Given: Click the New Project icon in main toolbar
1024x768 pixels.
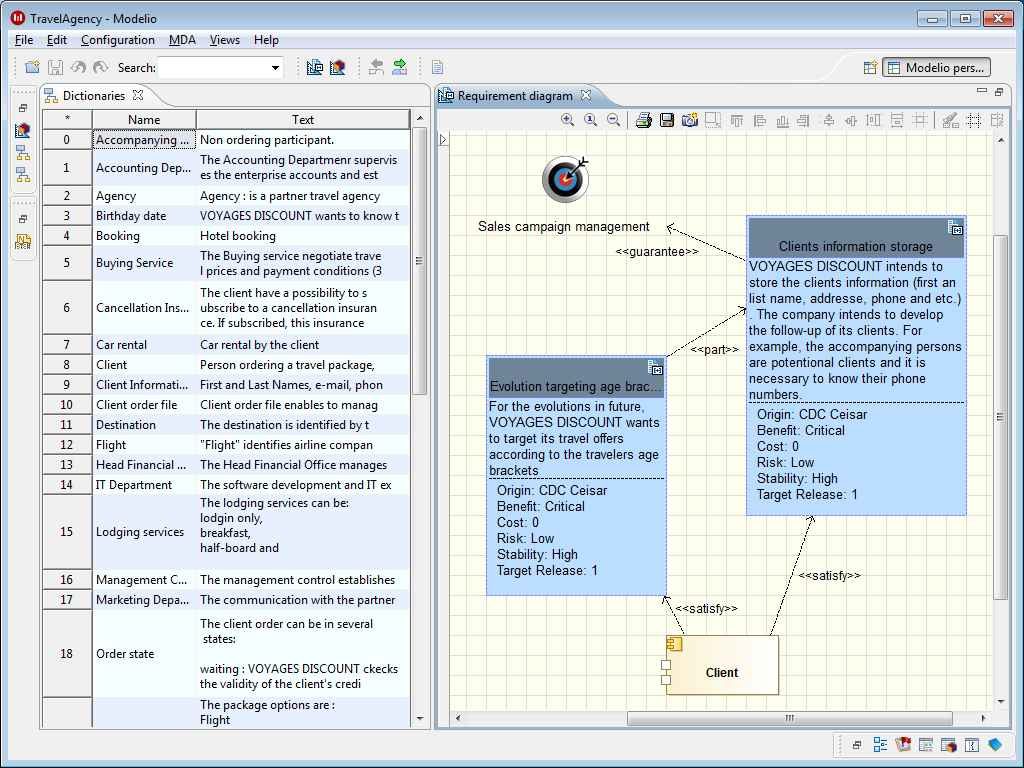Looking at the screenshot, I should pos(31,65).
